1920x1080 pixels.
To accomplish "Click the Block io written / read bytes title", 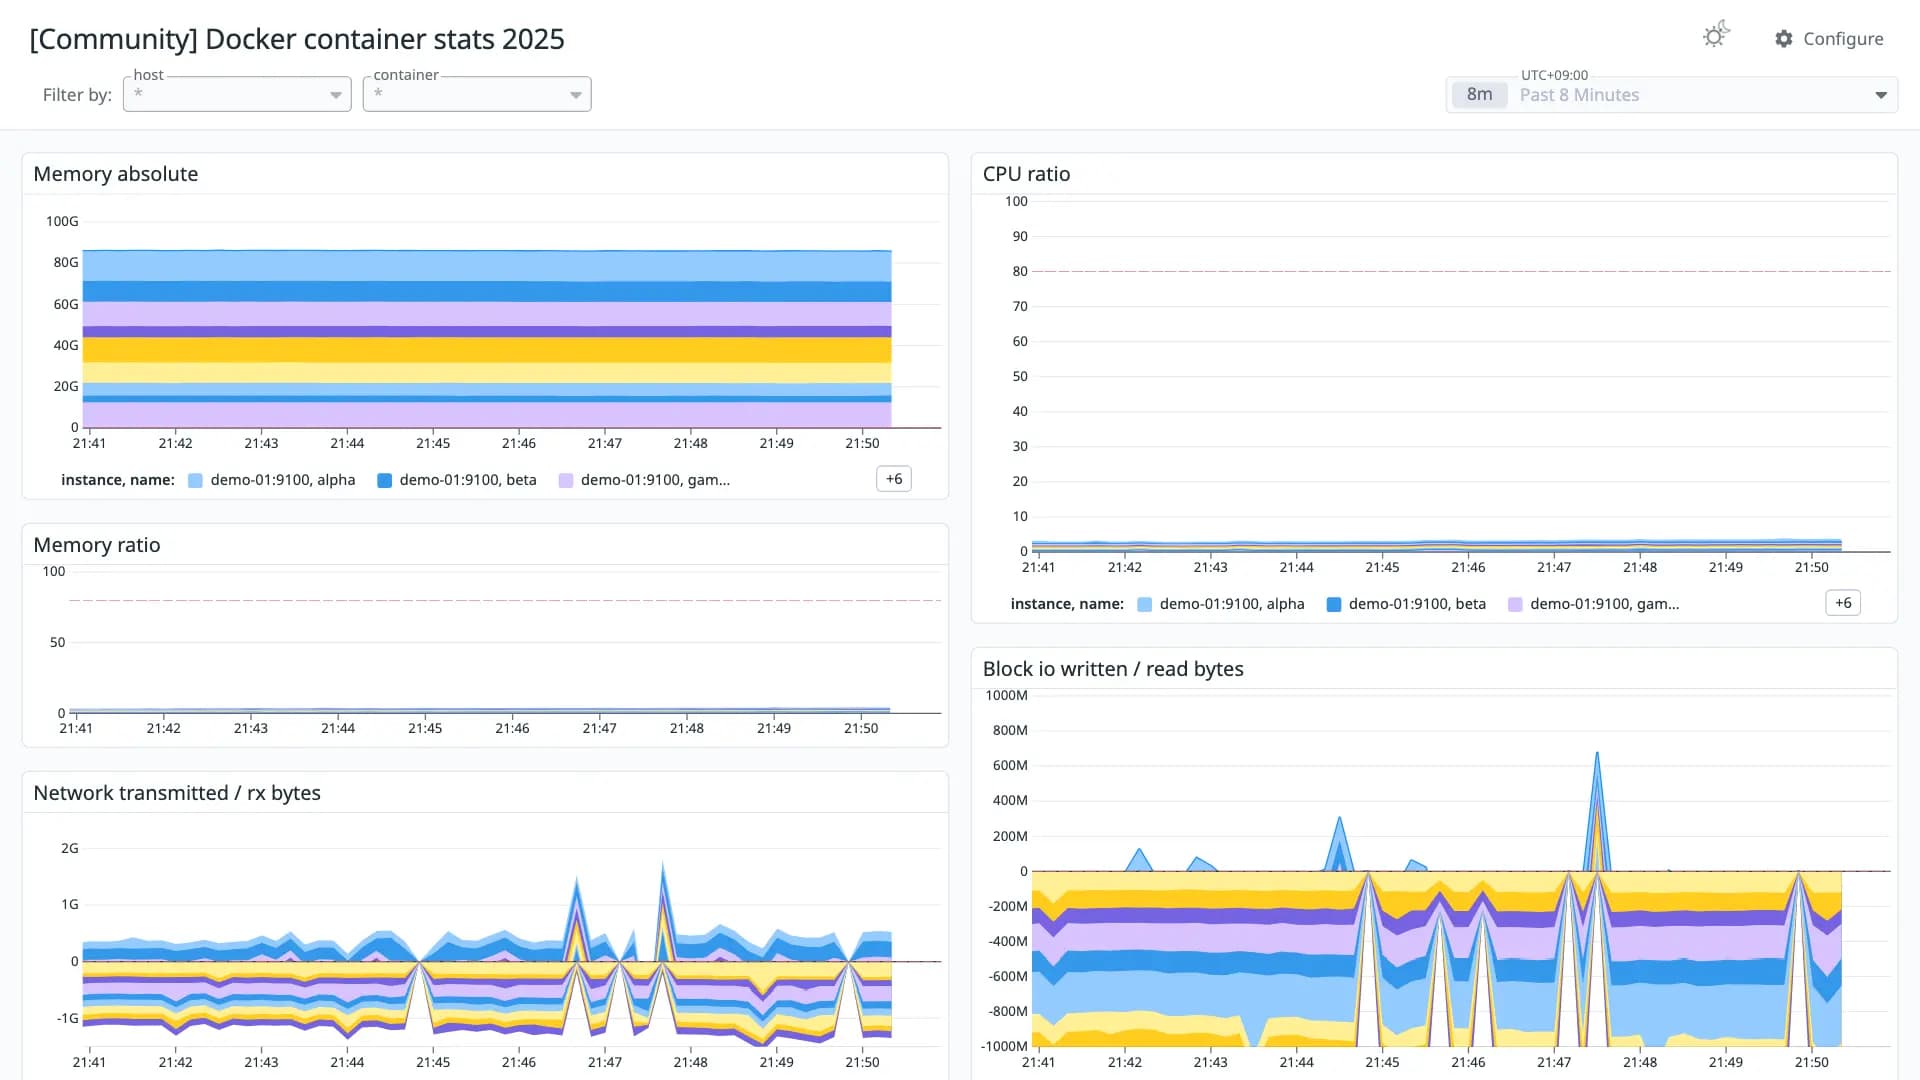I will pyautogui.click(x=1113, y=669).
